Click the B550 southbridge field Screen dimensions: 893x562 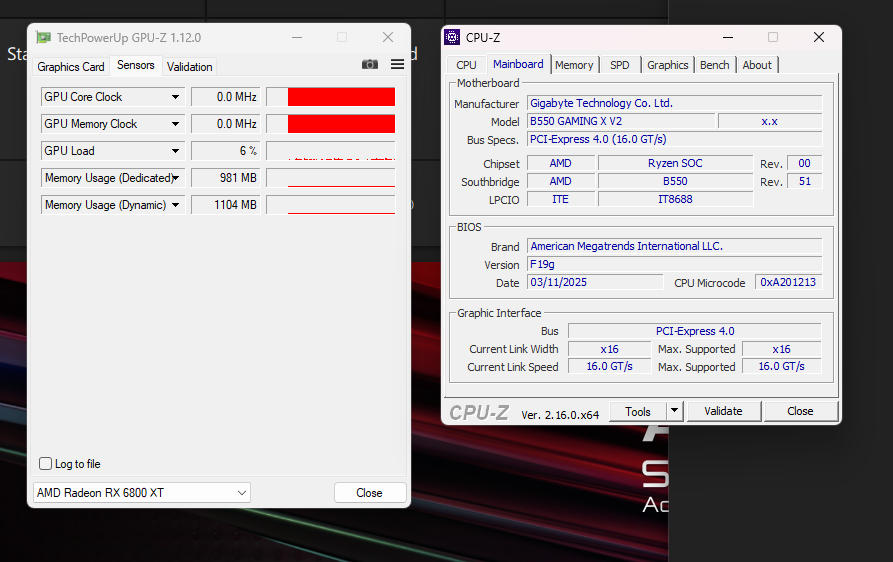[675, 181]
